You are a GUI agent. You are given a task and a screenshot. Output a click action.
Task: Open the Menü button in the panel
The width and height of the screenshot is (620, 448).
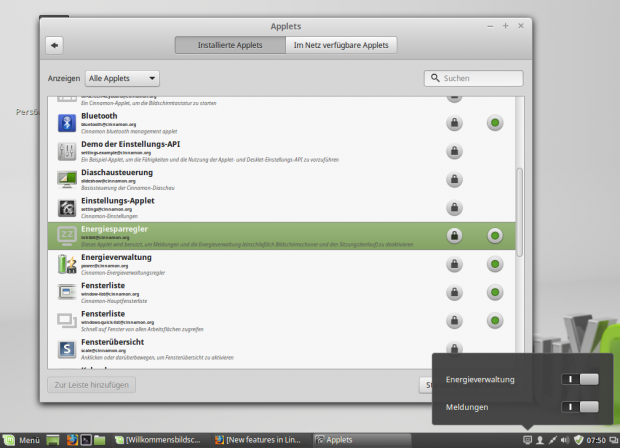coord(22,440)
